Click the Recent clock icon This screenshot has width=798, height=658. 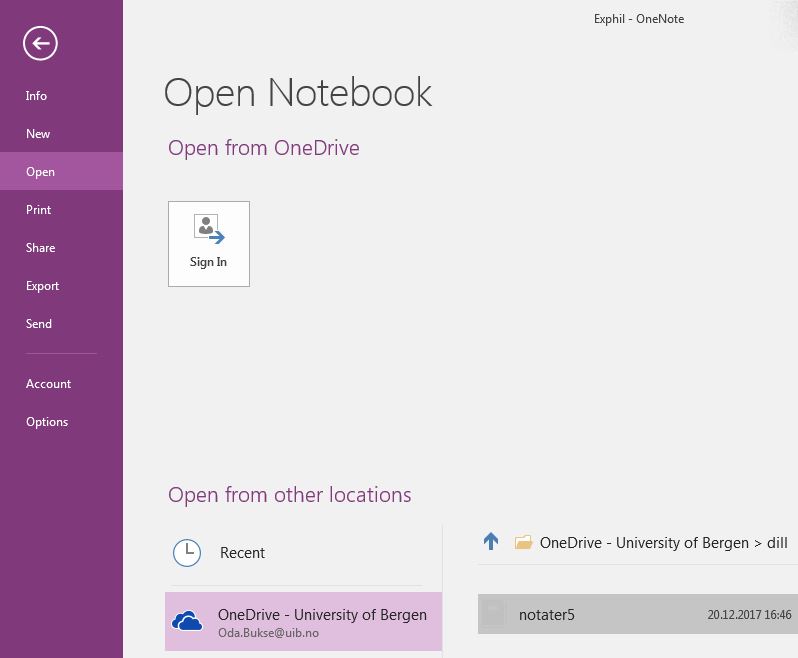coord(187,553)
